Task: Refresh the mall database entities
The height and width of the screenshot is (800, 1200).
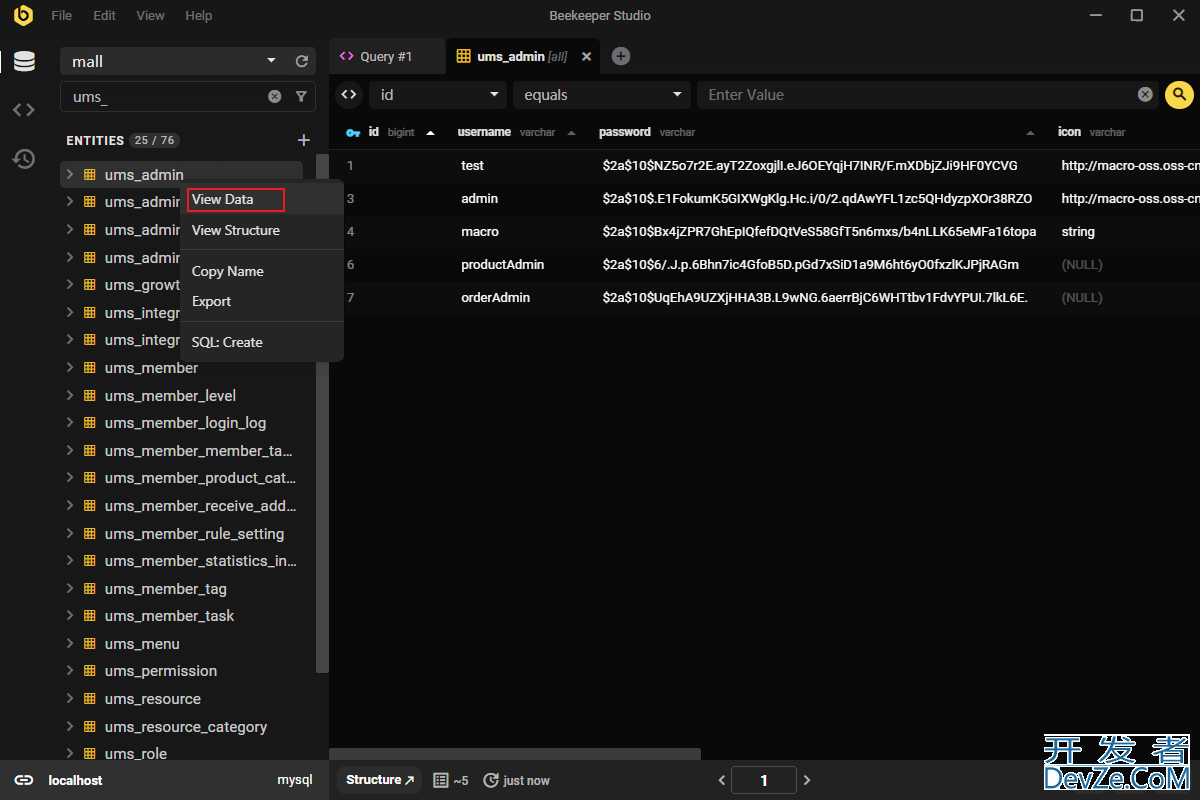Action: click(302, 61)
